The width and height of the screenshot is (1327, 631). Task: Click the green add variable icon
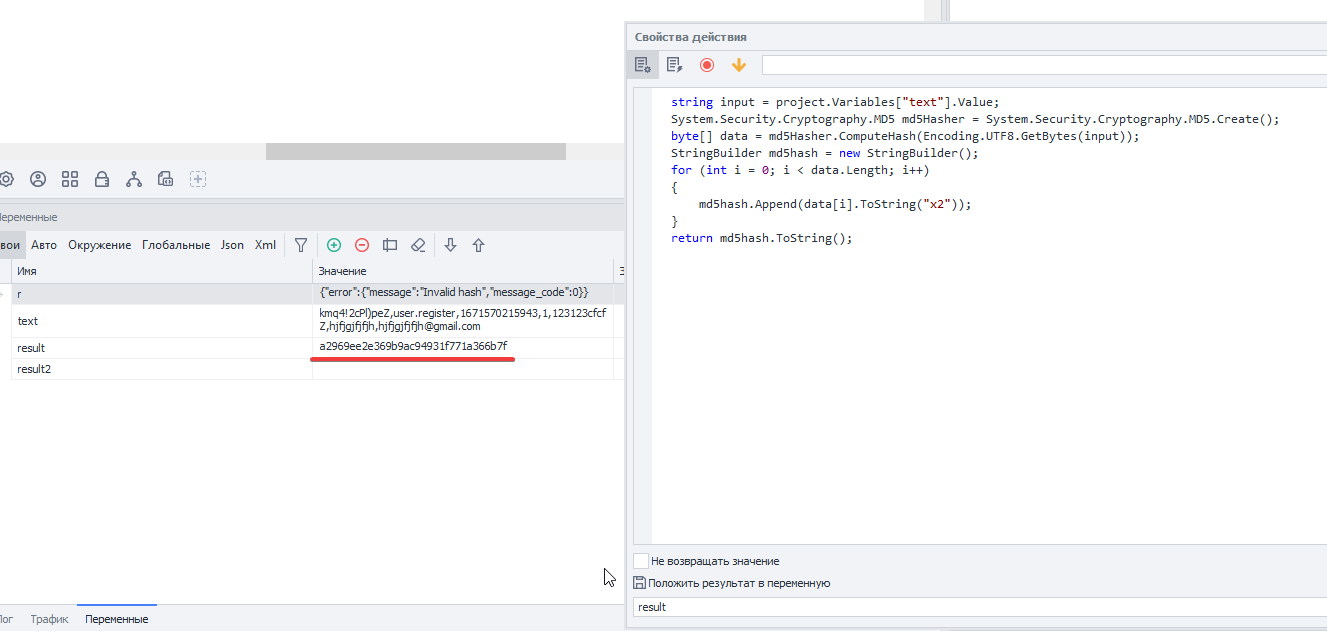[334, 245]
